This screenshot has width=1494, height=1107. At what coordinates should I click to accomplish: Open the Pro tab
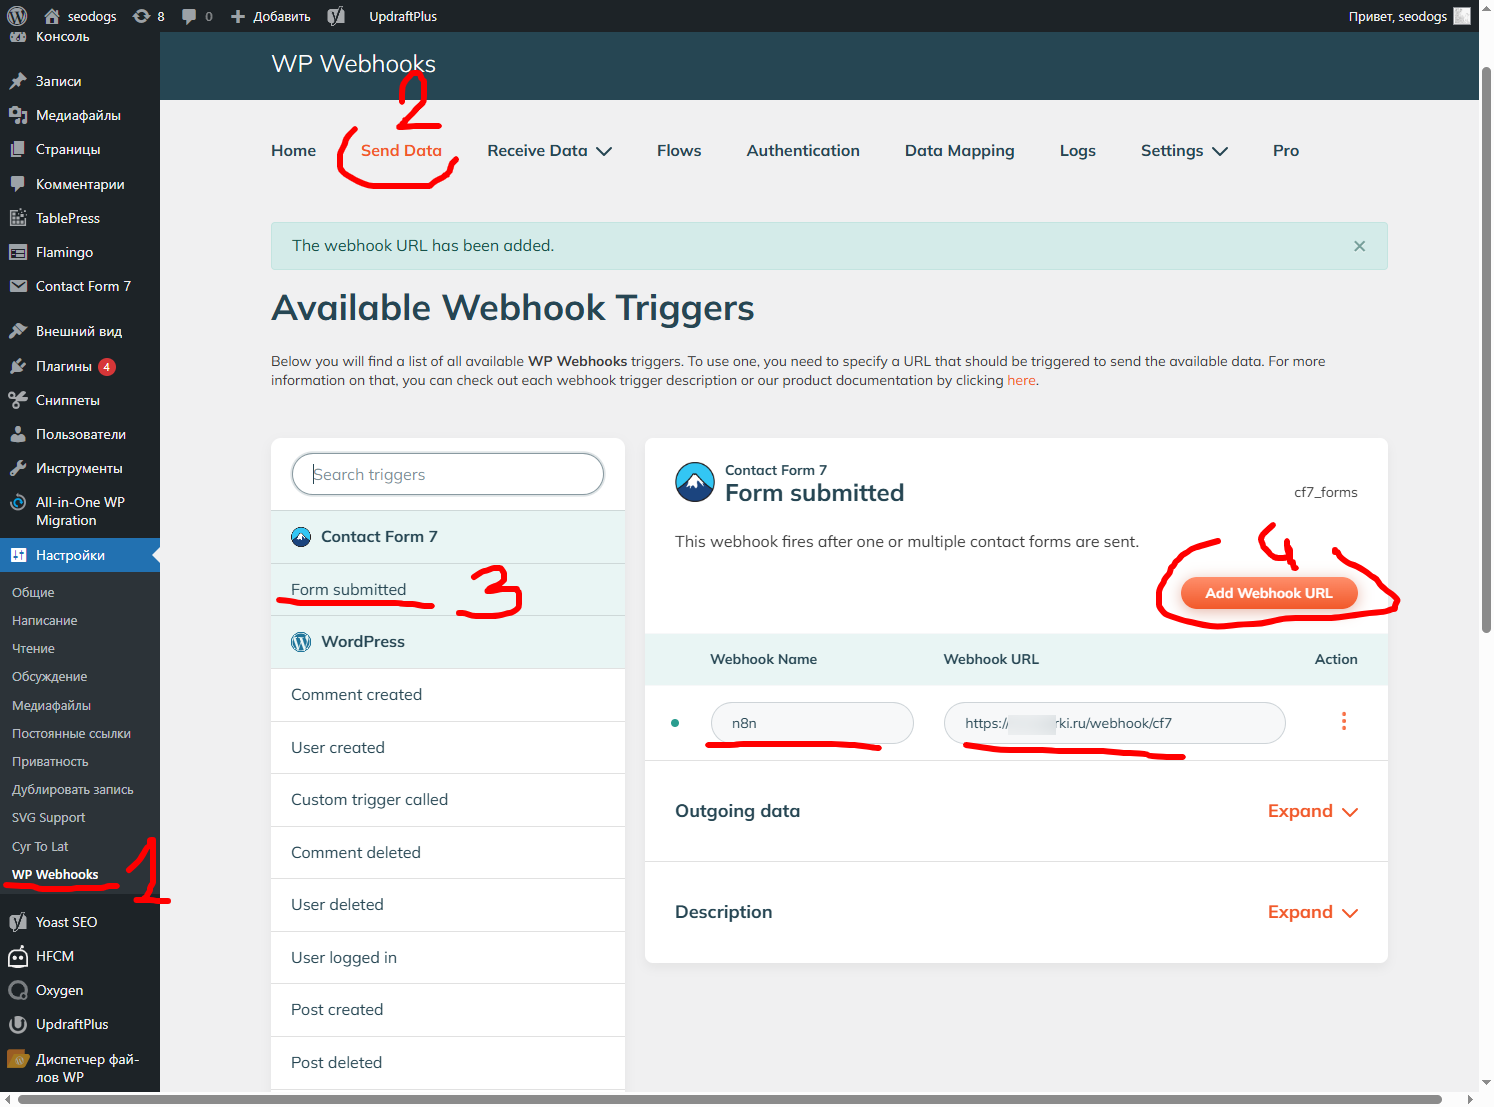(x=1286, y=150)
